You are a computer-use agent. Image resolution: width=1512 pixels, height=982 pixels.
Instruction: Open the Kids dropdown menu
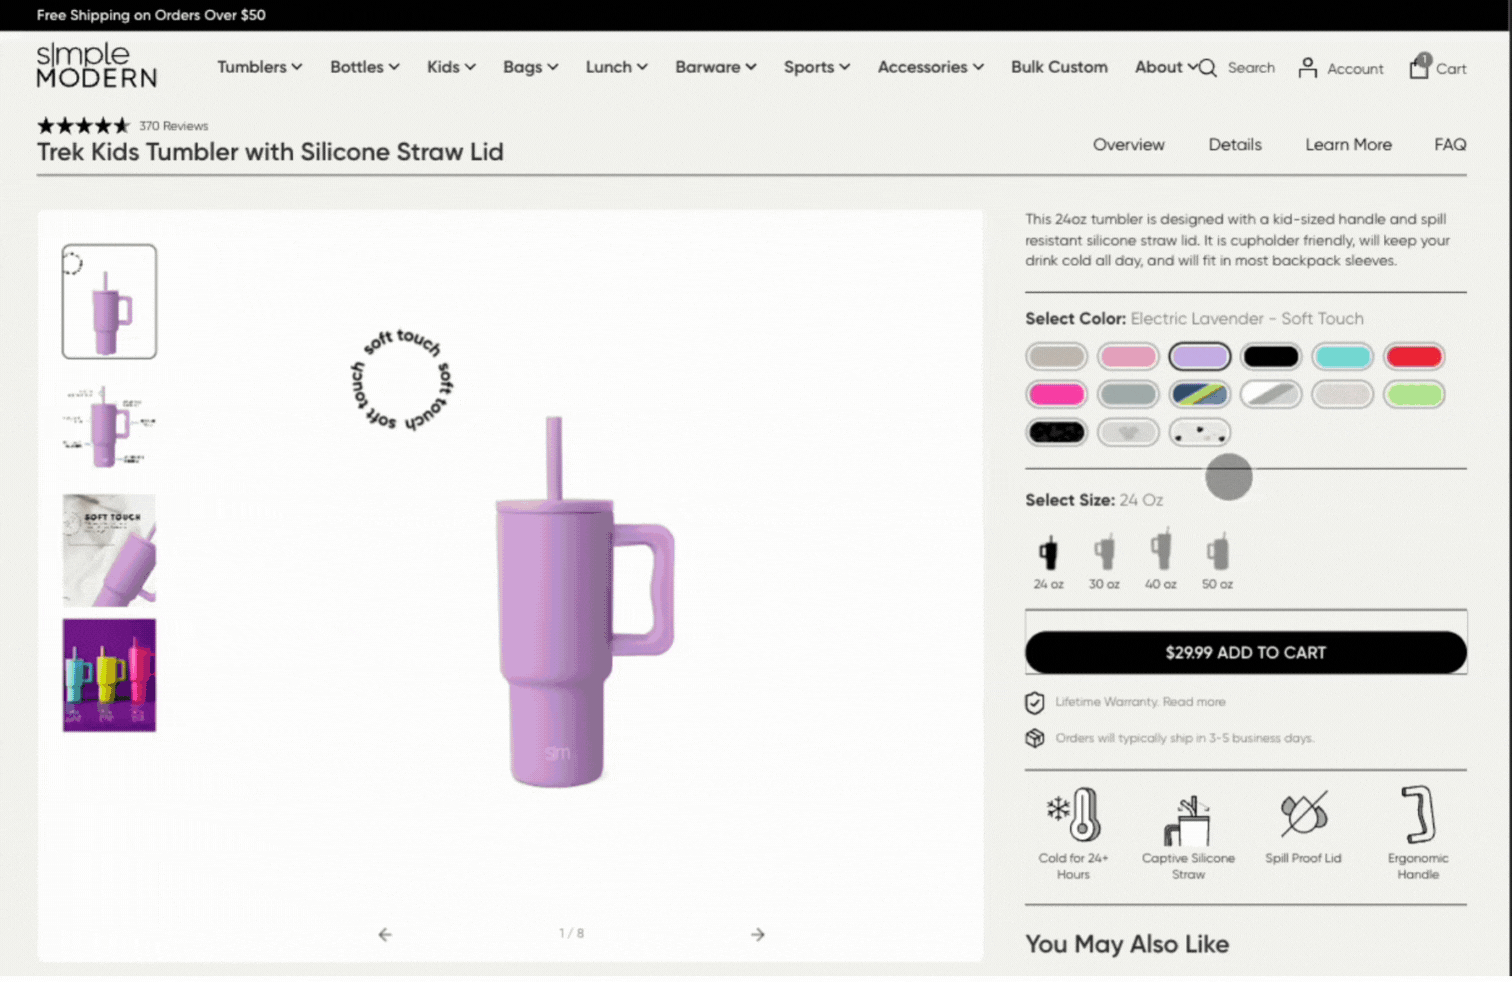click(451, 67)
